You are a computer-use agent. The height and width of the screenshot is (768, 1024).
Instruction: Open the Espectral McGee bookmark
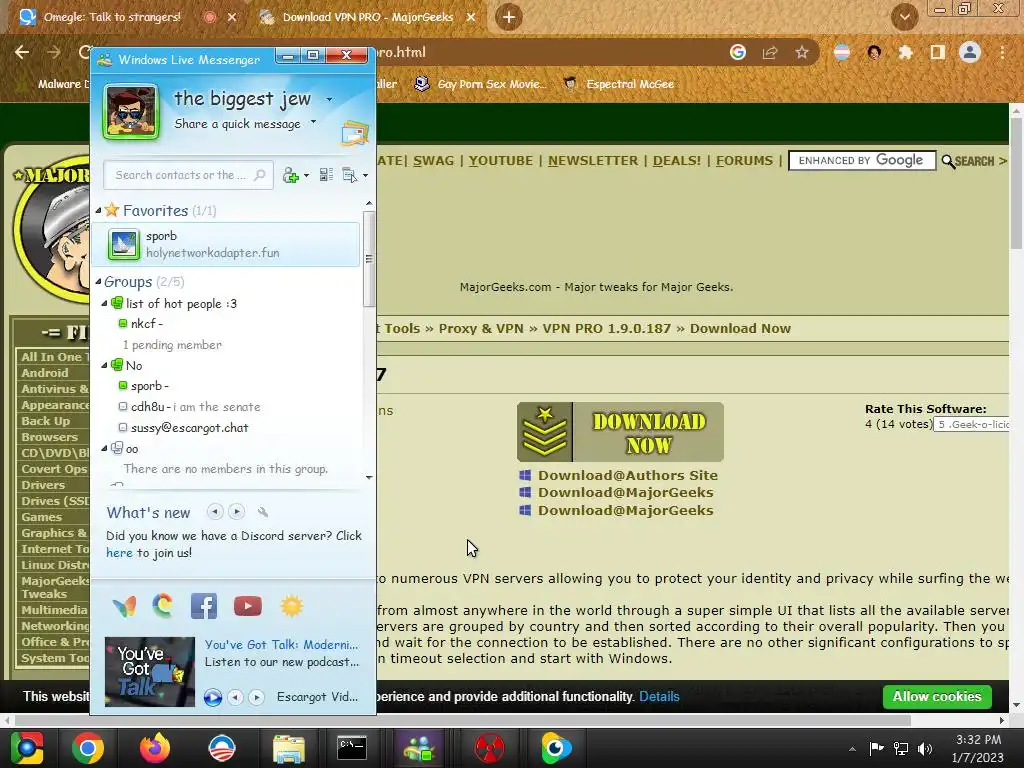[618, 84]
